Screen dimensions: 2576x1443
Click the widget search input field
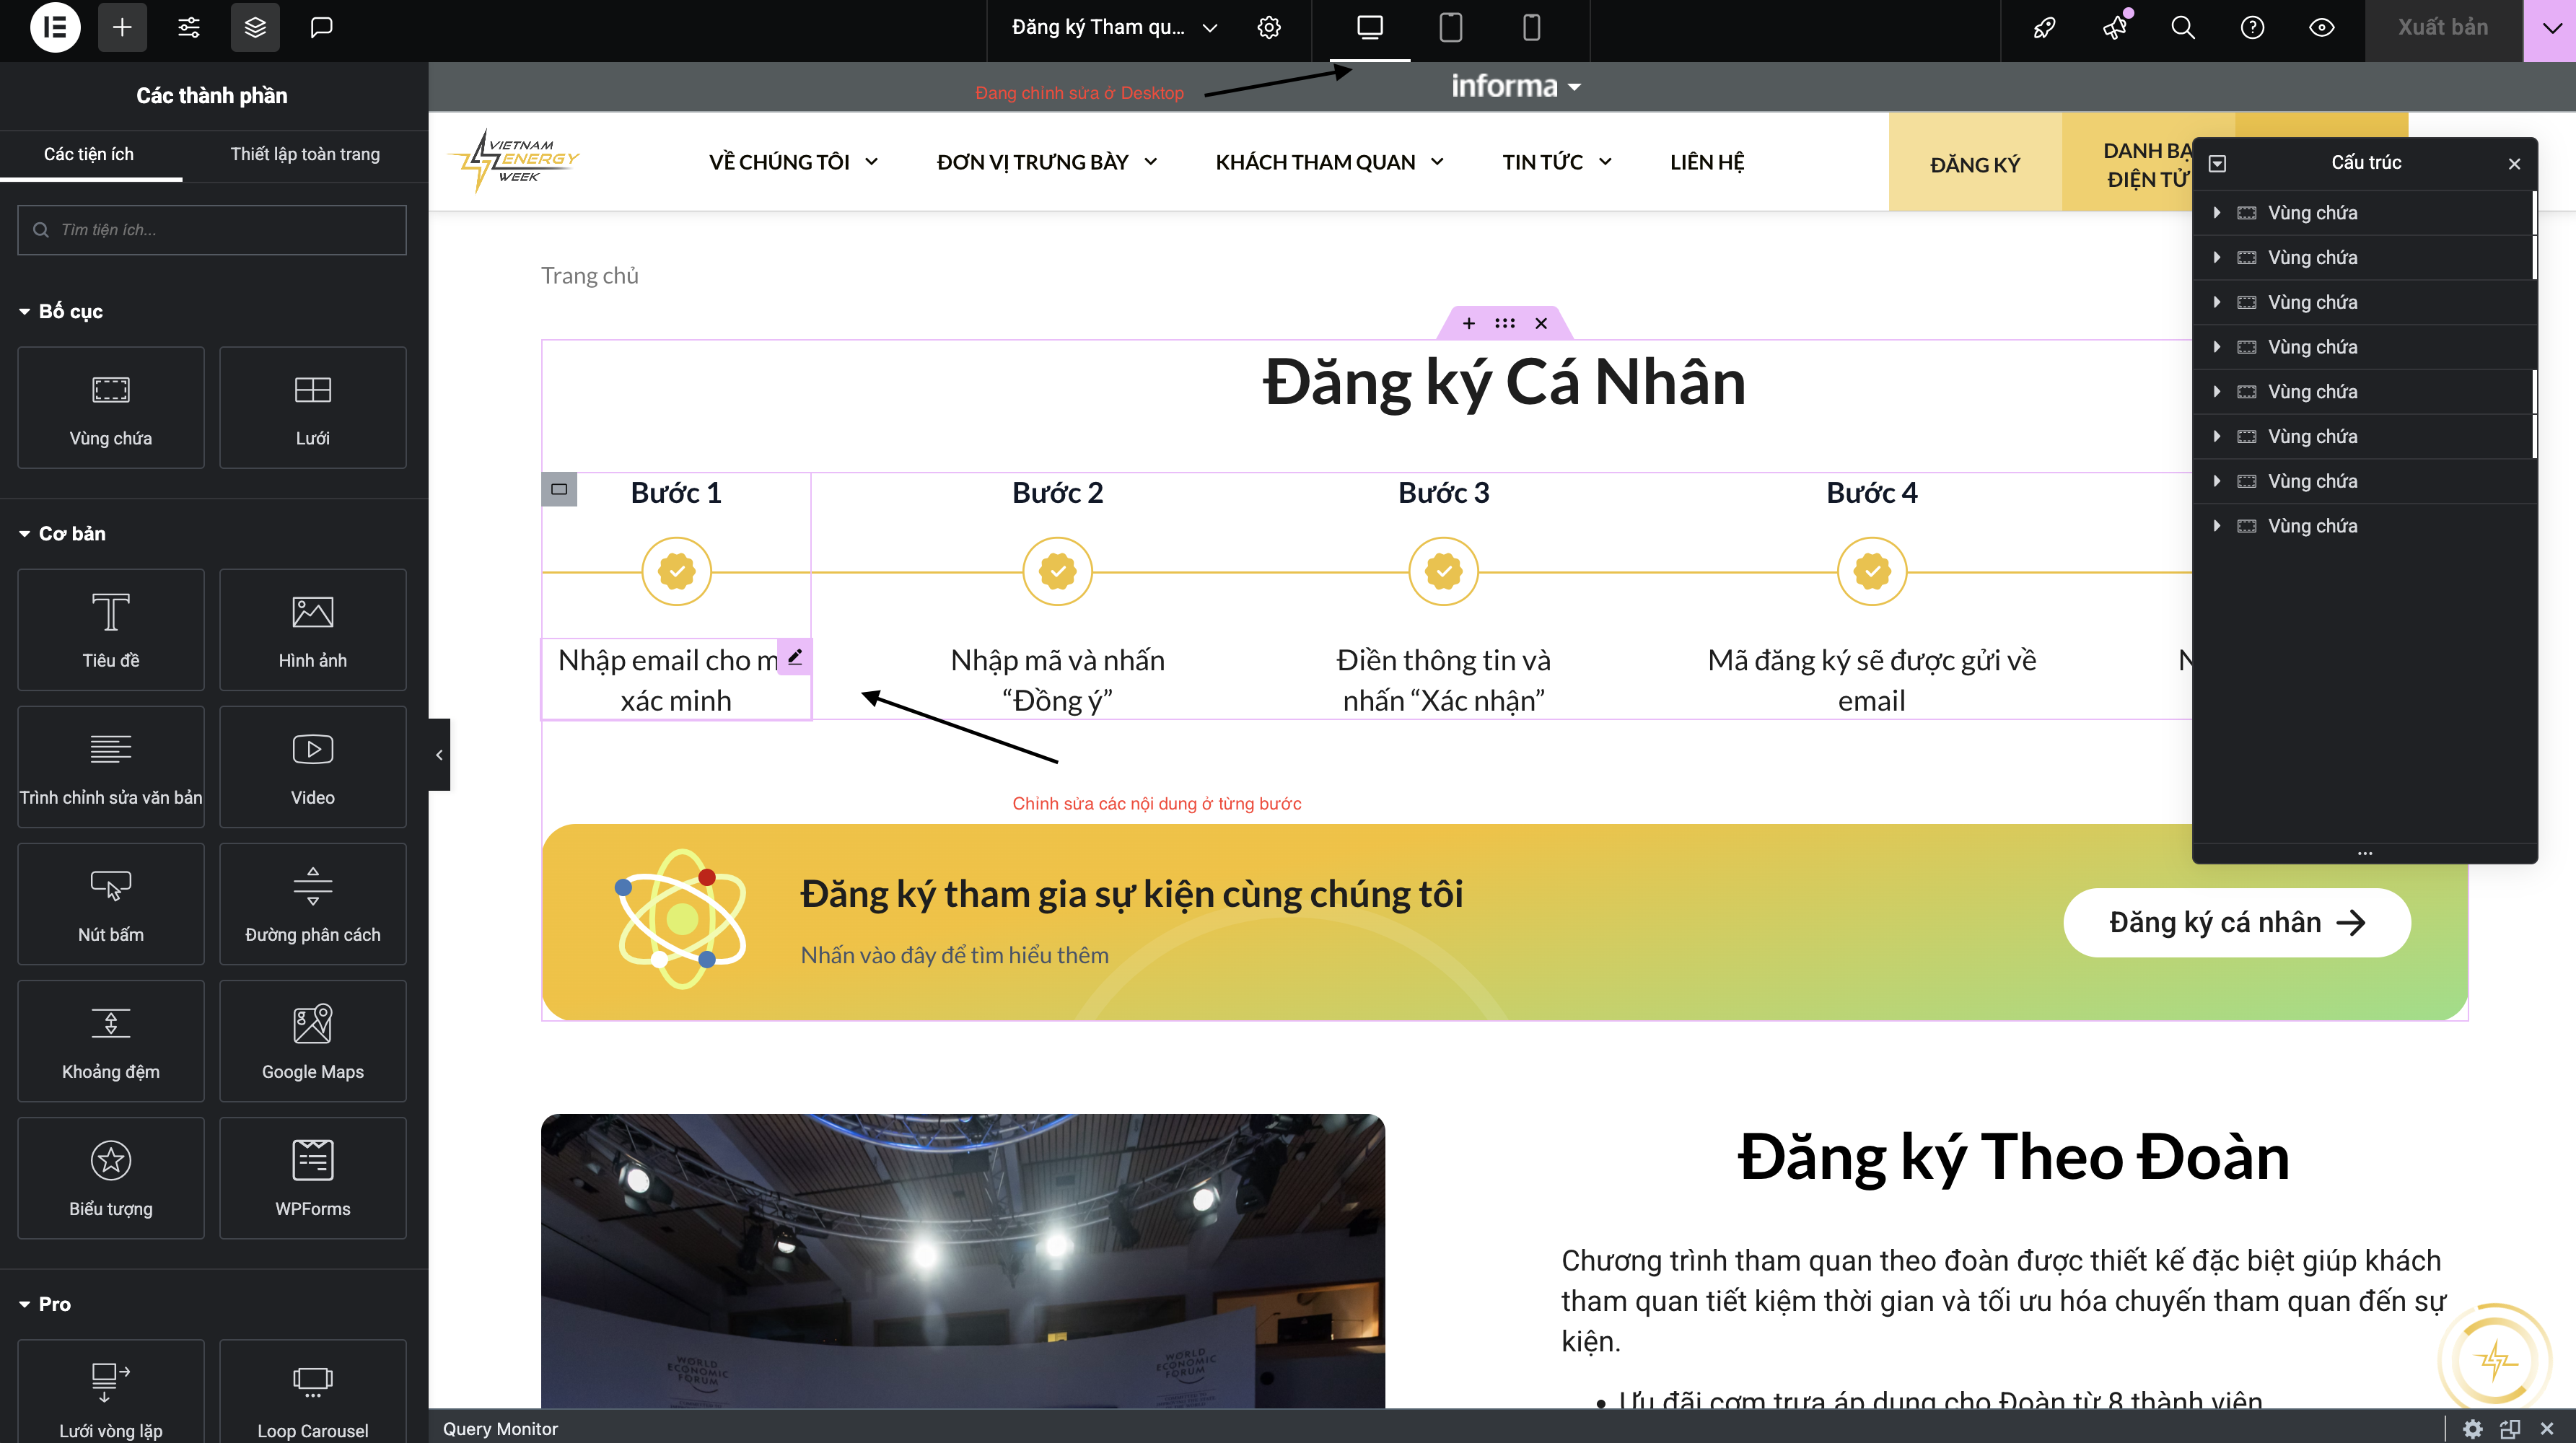212,230
